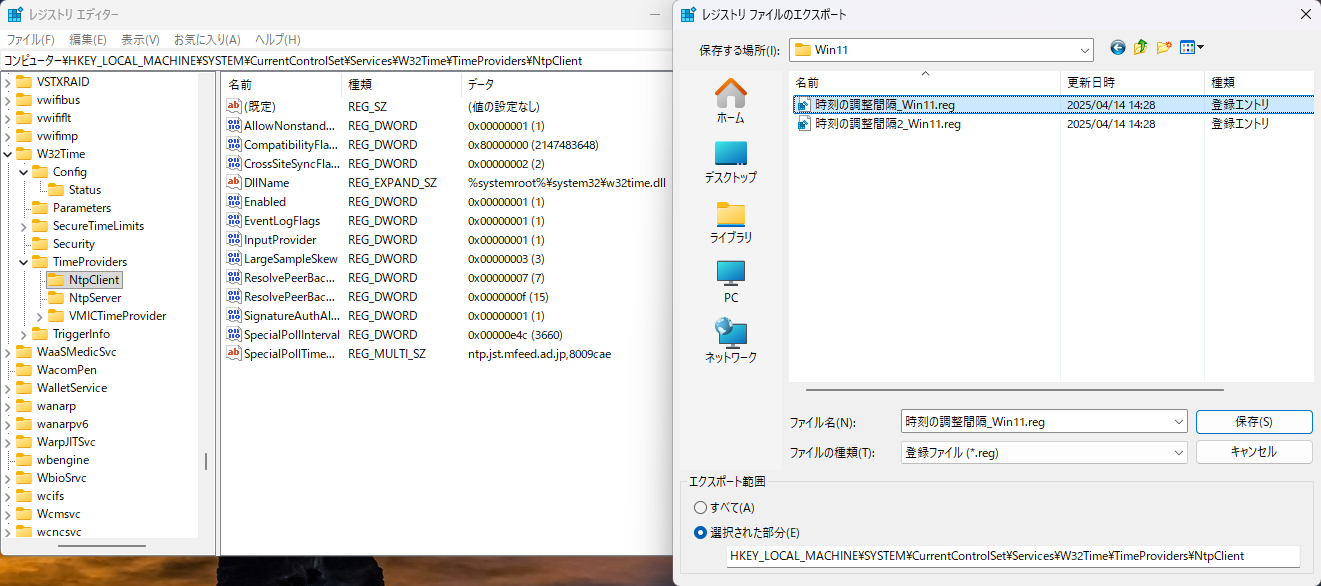The height and width of the screenshot is (586, 1321).
Task: Collapse the Config tree node
Action: coord(24,172)
